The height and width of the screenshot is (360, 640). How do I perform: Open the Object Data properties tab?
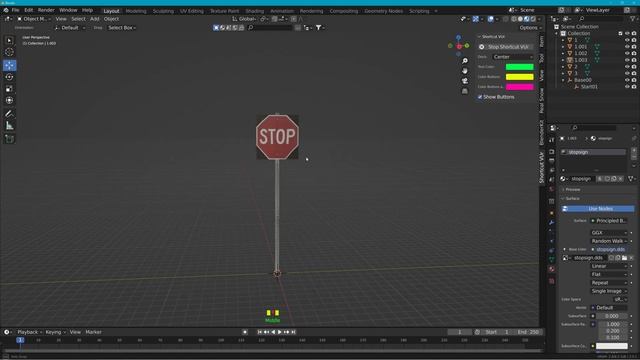551,259
